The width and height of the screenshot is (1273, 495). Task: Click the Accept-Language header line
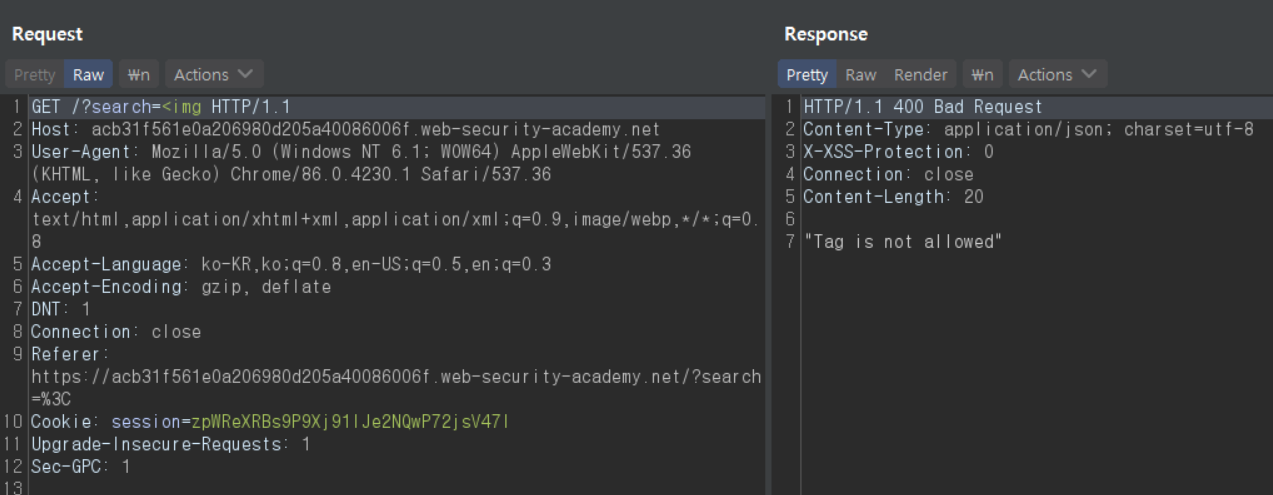(290, 265)
